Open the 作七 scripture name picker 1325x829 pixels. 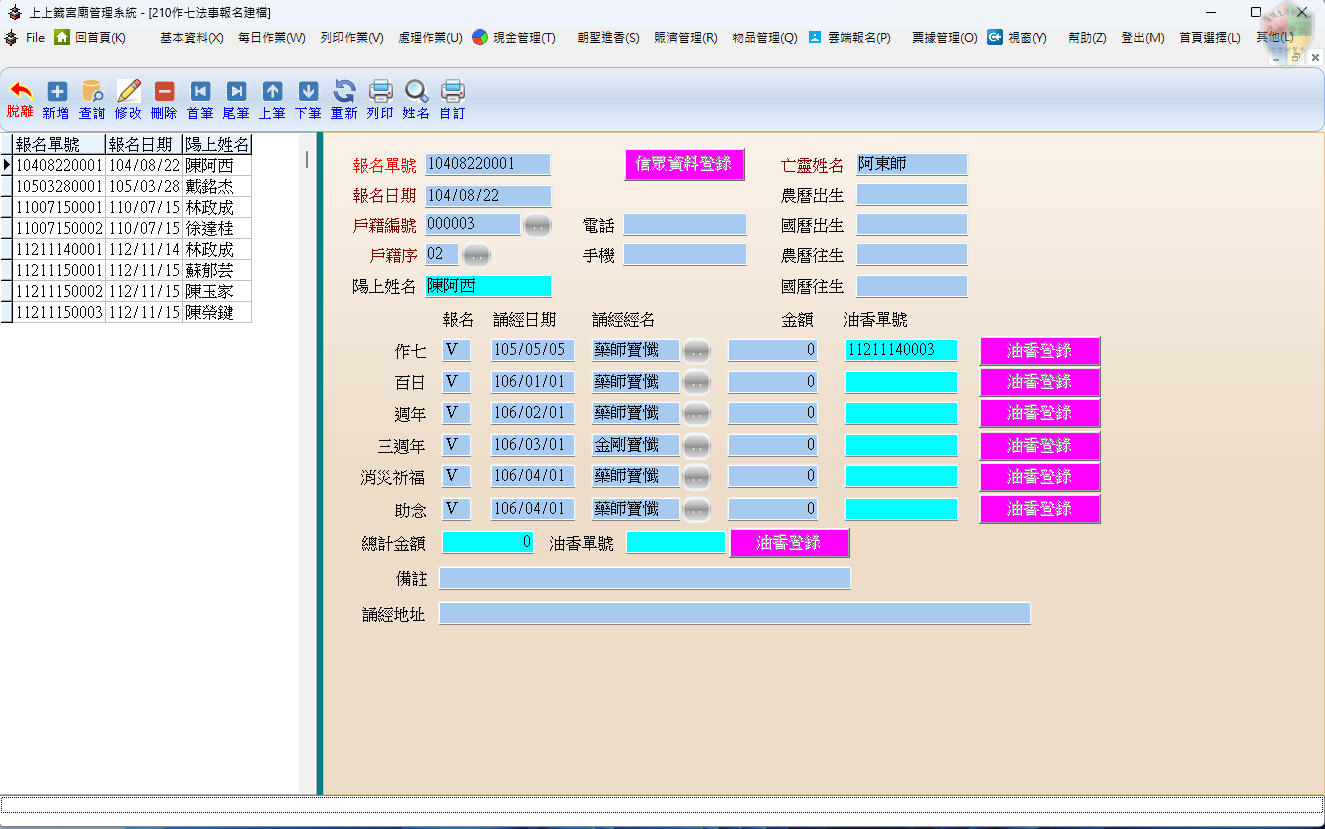(695, 350)
